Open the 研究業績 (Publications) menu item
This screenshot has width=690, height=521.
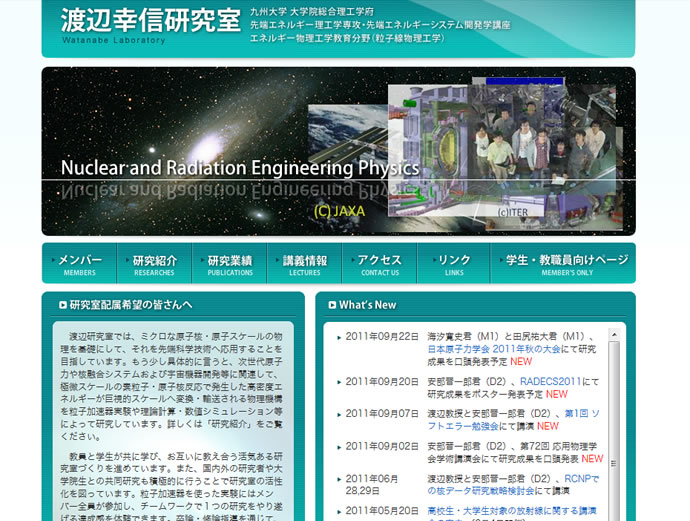click(x=230, y=264)
